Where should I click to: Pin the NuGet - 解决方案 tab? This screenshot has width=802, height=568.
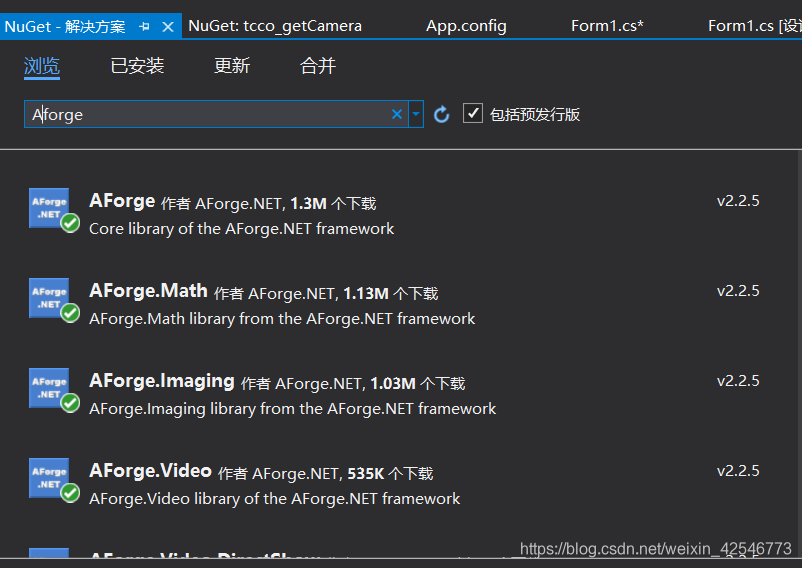[x=144, y=26]
